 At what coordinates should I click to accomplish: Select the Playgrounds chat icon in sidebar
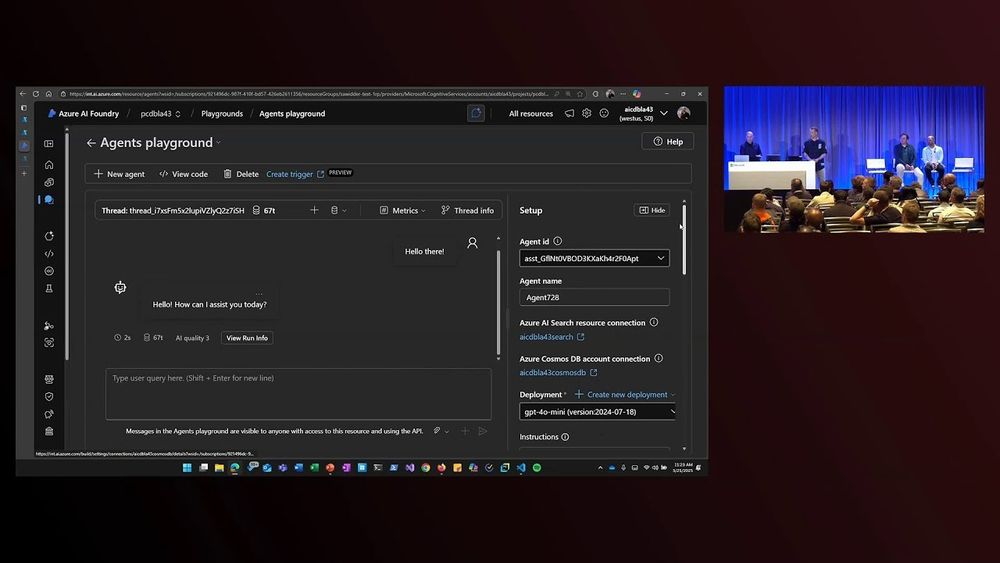tap(49, 200)
